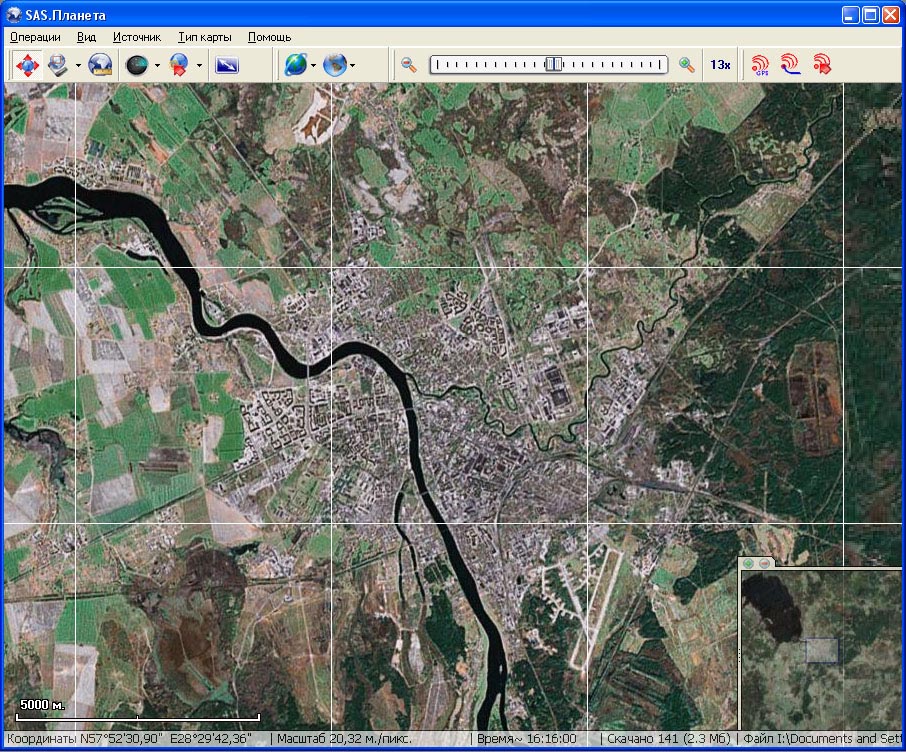This screenshot has height=752, width=906.
Task: Expand the selection tool dropdown arrow
Action: point(78,66)
